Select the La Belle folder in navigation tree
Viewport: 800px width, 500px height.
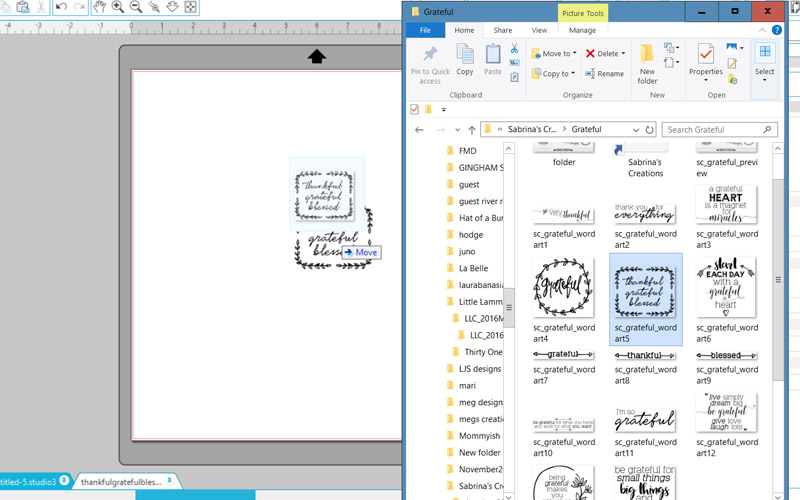[x=473, y=268]
